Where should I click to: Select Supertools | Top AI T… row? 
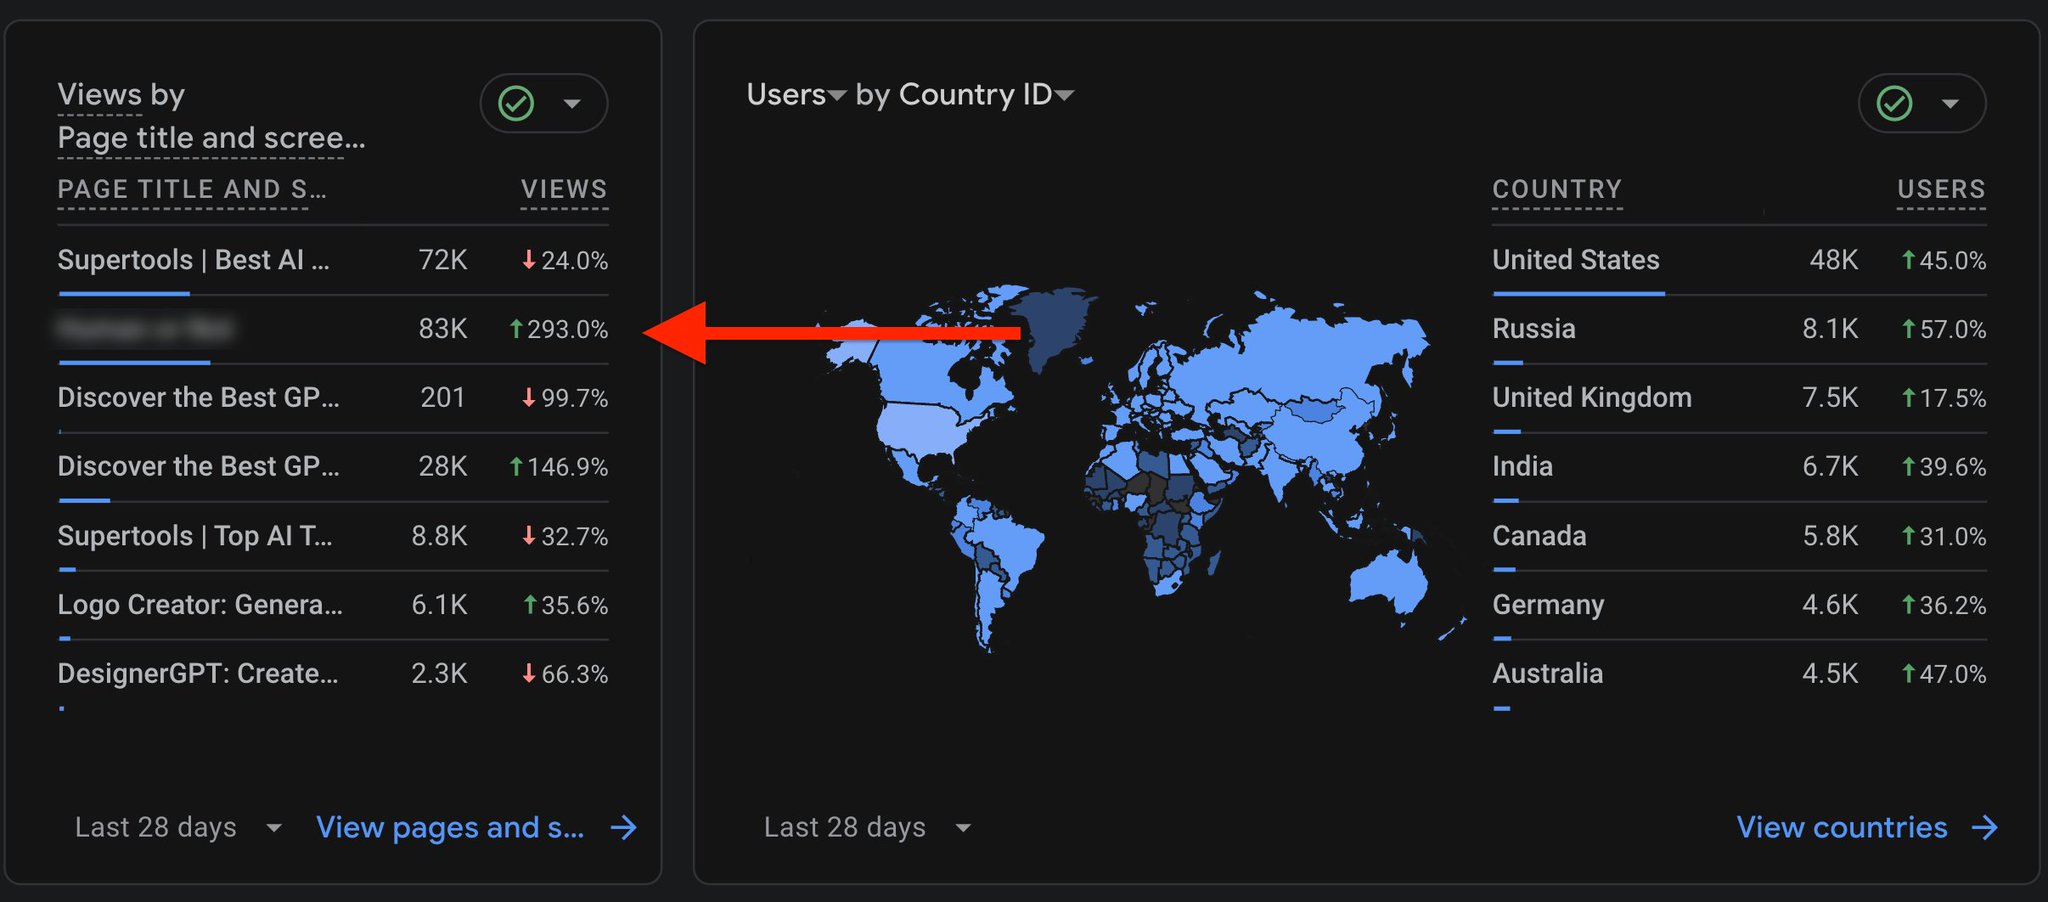coord(333,537)
